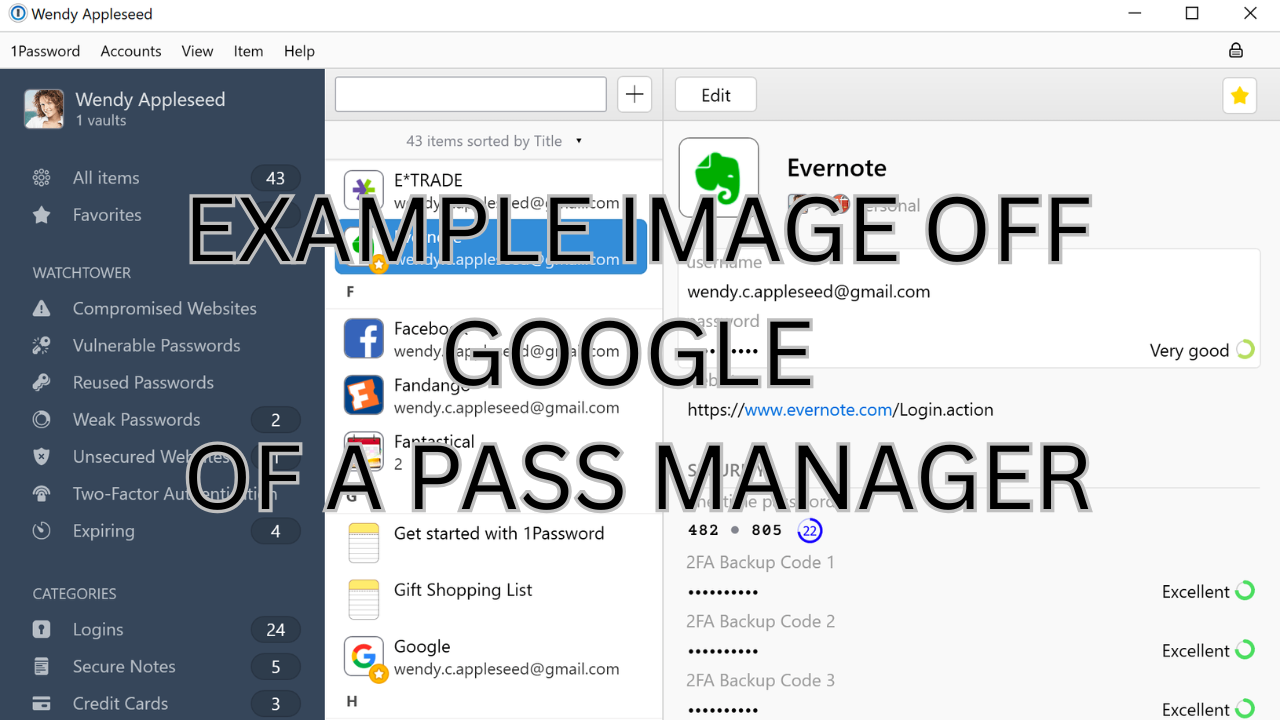Toggle the Evernote favorite star
Image resolution: width=1280 pixels, height=720 pixels.
point(1239,95)
